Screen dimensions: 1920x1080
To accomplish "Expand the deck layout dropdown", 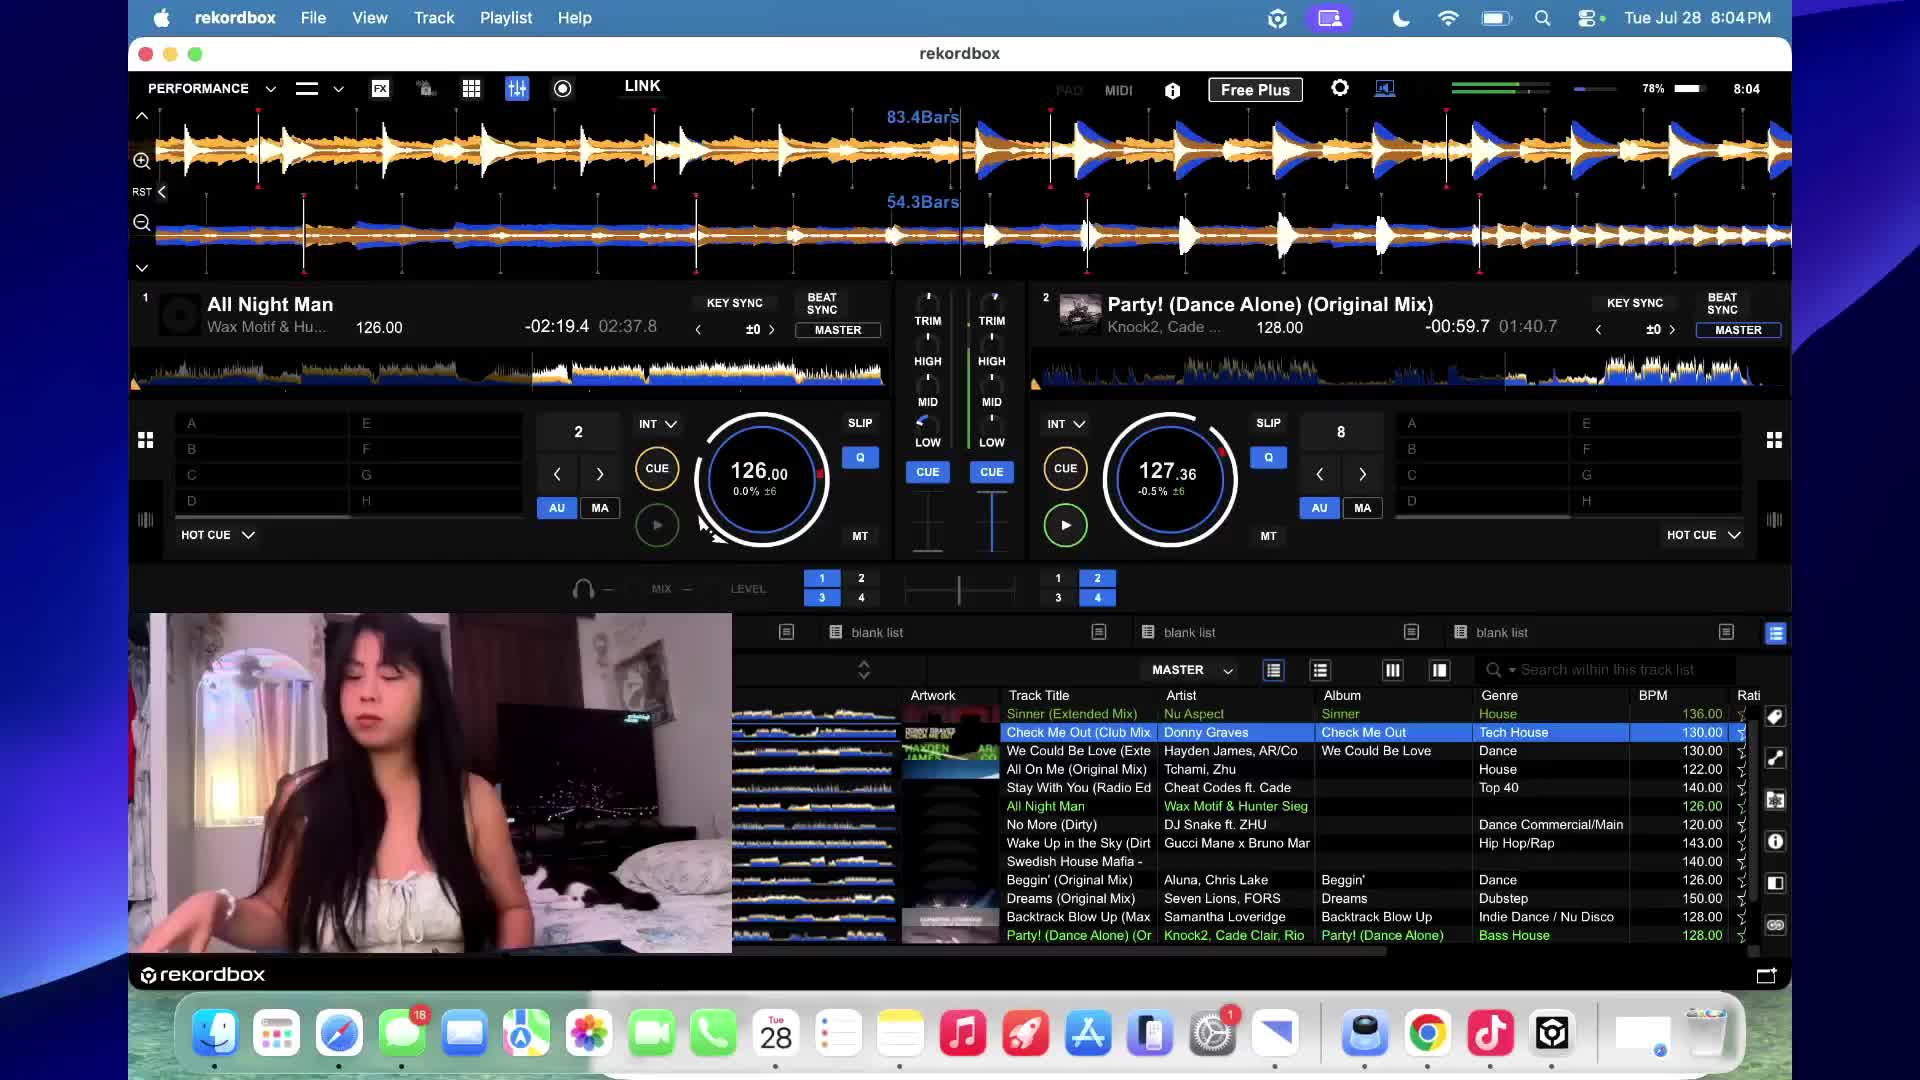I will tap(320, 89).
